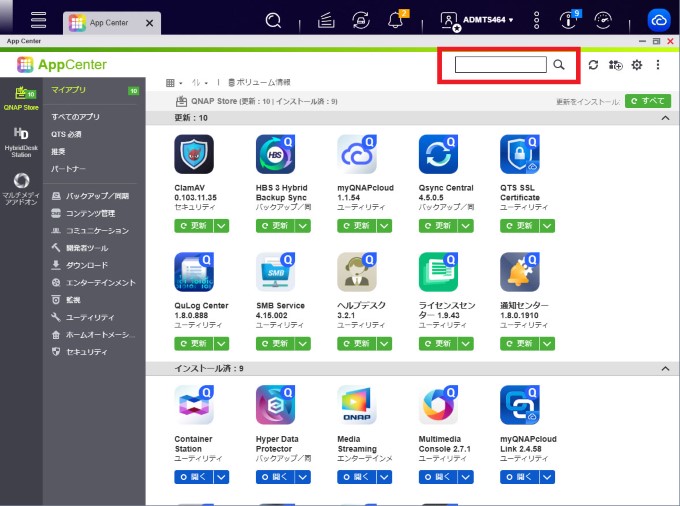Click すべて update all button
Viewport: 680px width, 506px height.
click(648, 101)
